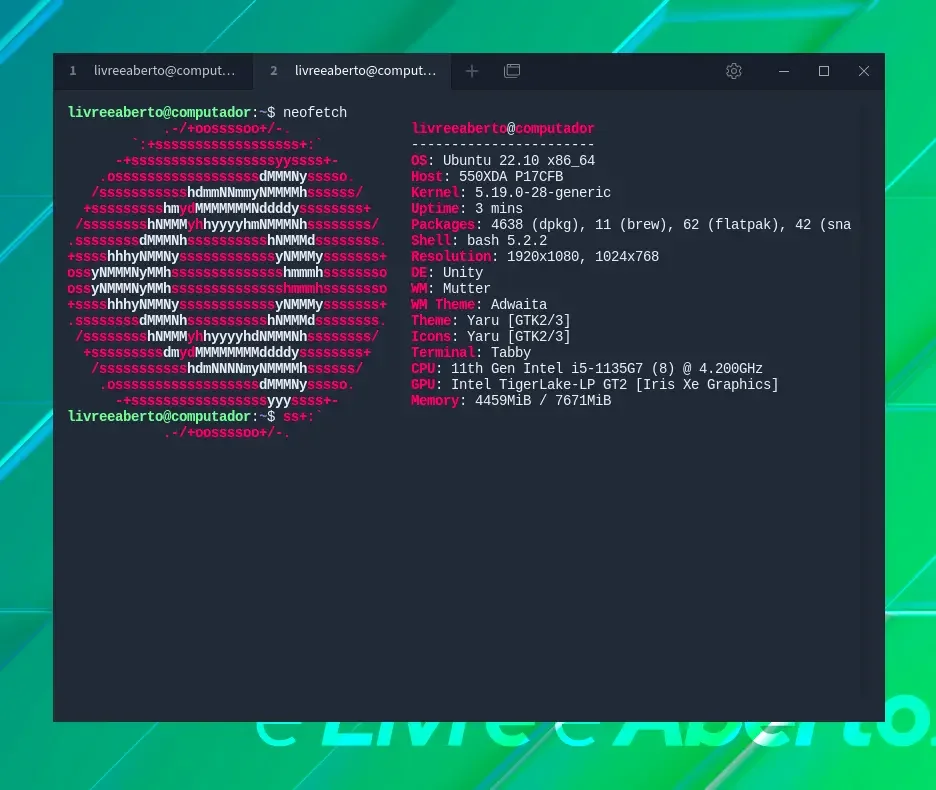Select the second livreeaberto@comput... tab
This screenshot has width=936, height=790.
352,71
